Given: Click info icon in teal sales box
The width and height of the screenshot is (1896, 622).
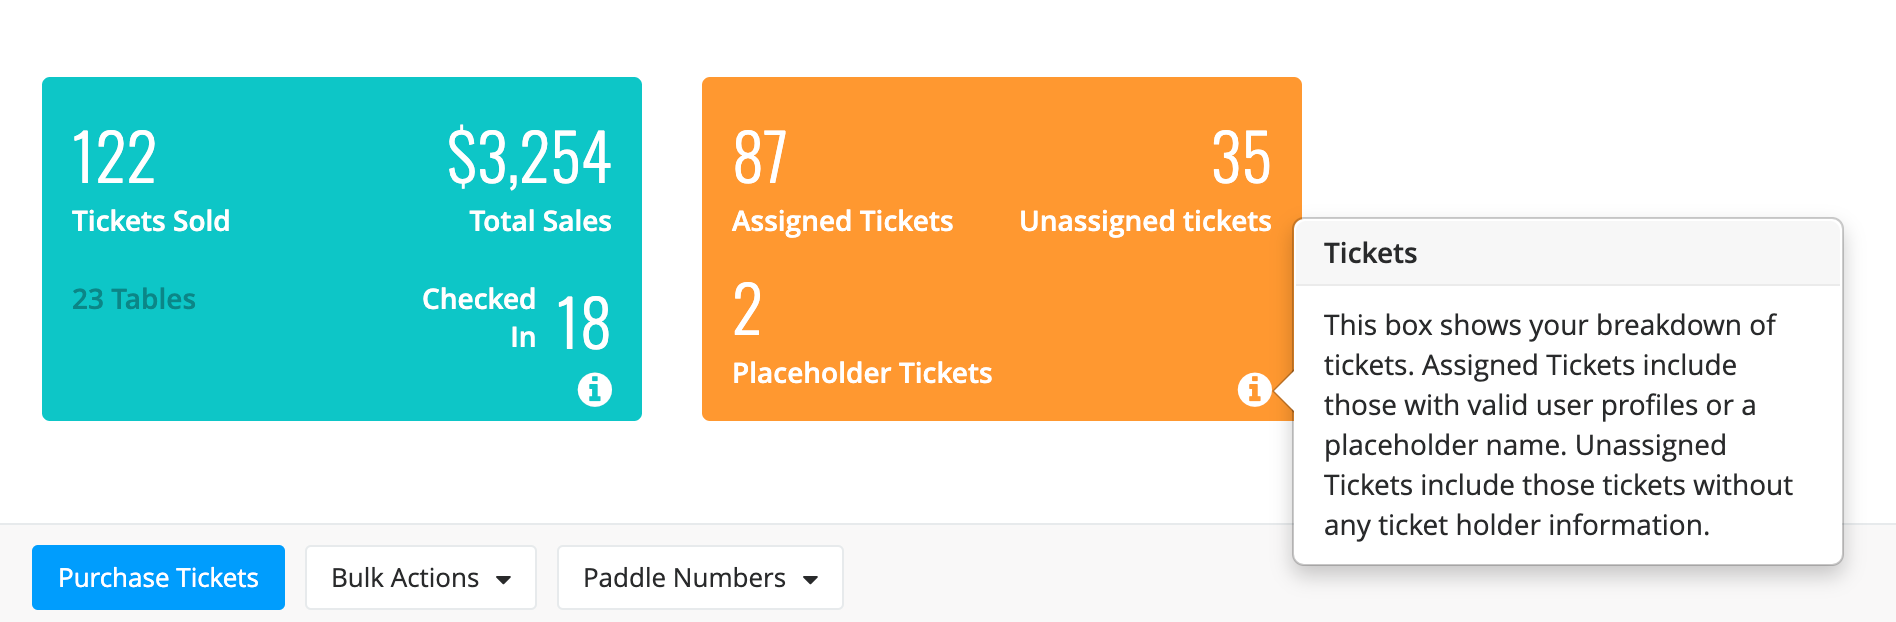Looking at the screenshot, I should (595, 389).
